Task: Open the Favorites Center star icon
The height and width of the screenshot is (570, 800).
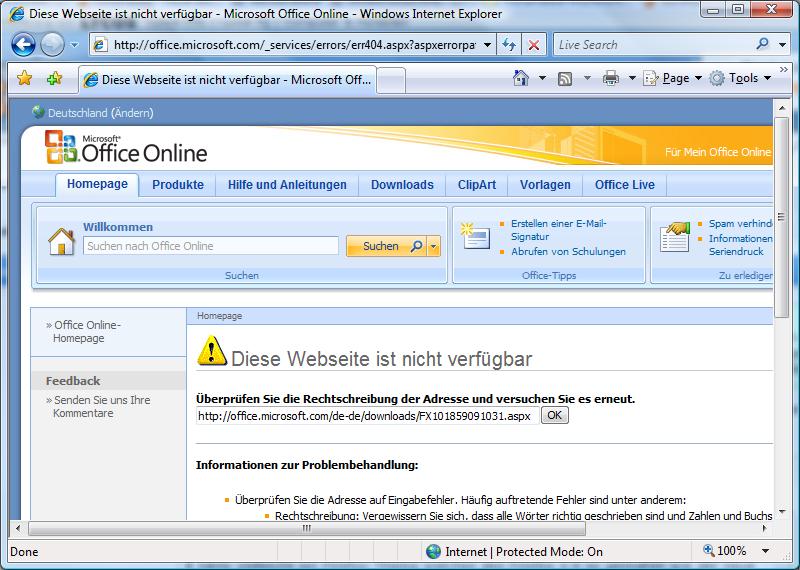Action: coord(24,79)
